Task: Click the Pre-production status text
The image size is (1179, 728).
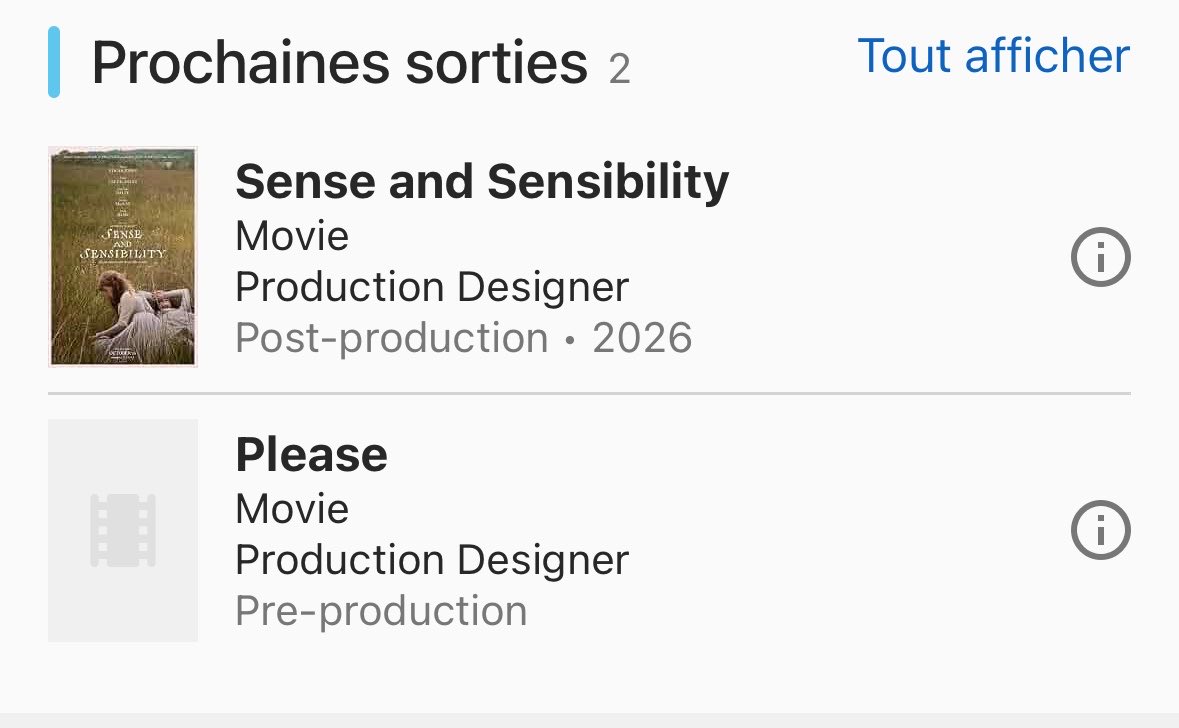Action: [381, 611]
